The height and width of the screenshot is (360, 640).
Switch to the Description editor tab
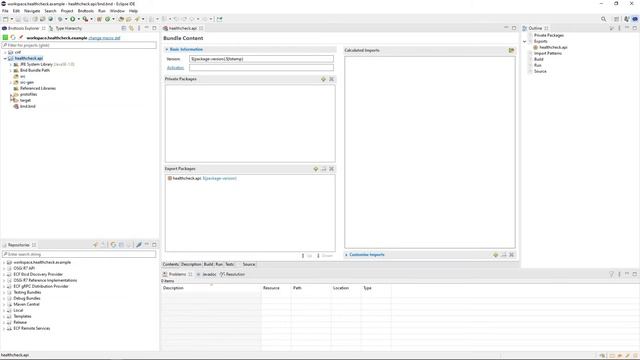pyautogui.click(x=191, y=264)
